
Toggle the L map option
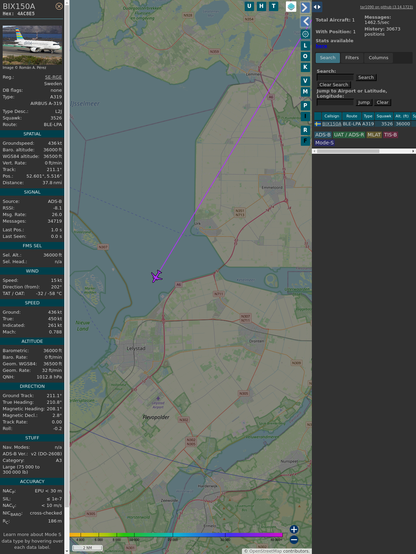tap(305, 46)
